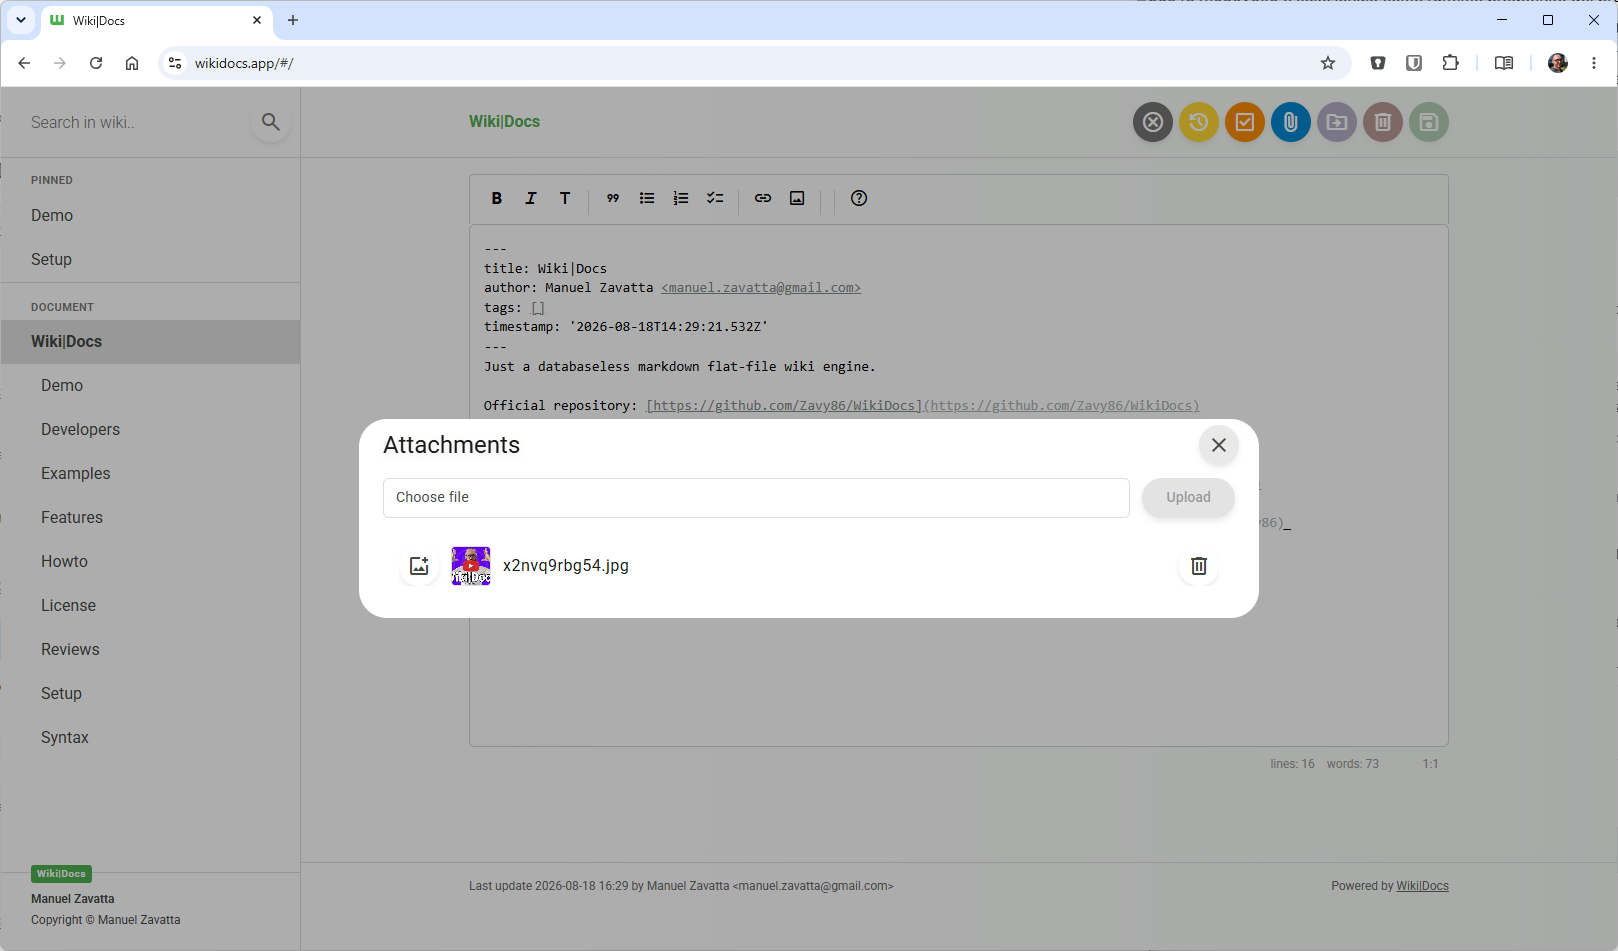Viewport: 1618px width, 951px height.
Task: Delete the x2nvq9rbg54.jpg attachment
Action: pos(1198,566)
